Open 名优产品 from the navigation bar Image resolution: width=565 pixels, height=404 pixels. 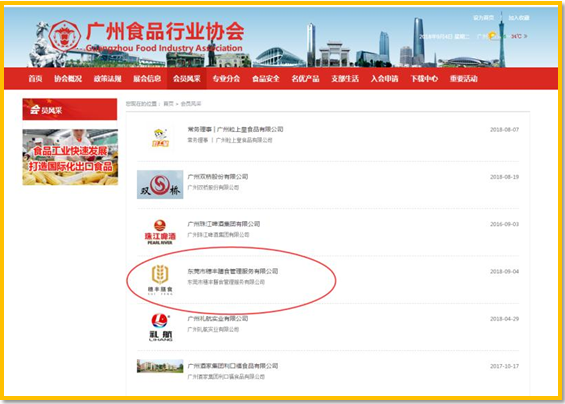[306, 79]
